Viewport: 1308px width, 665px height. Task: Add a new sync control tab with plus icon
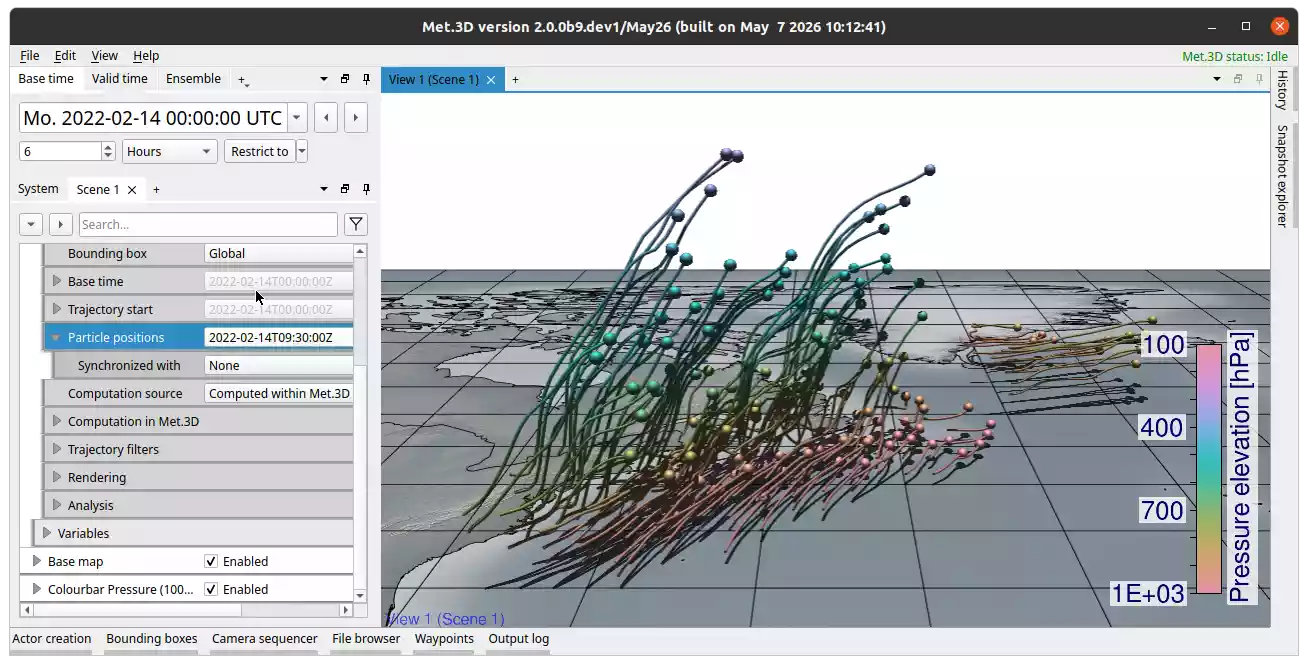(x=242, y=79)
